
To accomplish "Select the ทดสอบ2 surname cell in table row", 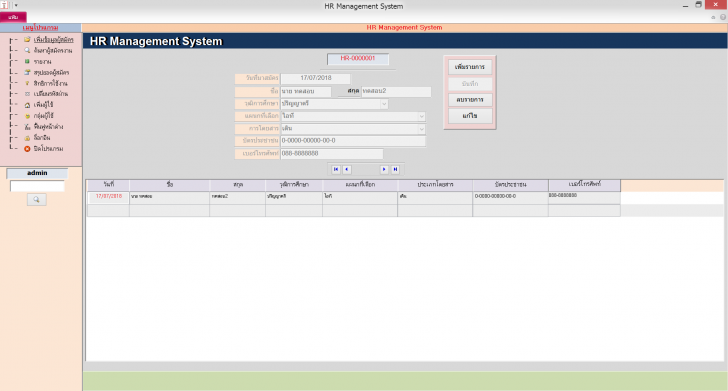I will (238, 197).
